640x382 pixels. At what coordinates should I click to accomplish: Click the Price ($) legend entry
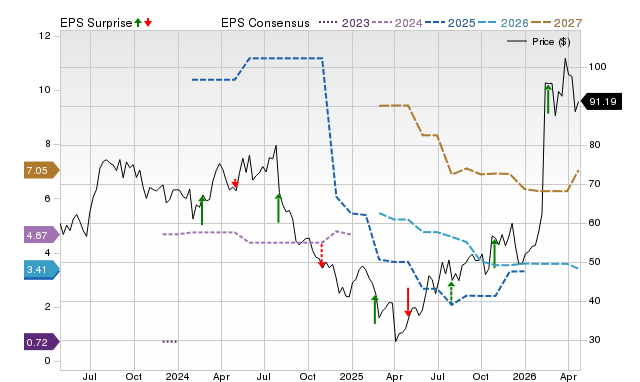(538, 42)
